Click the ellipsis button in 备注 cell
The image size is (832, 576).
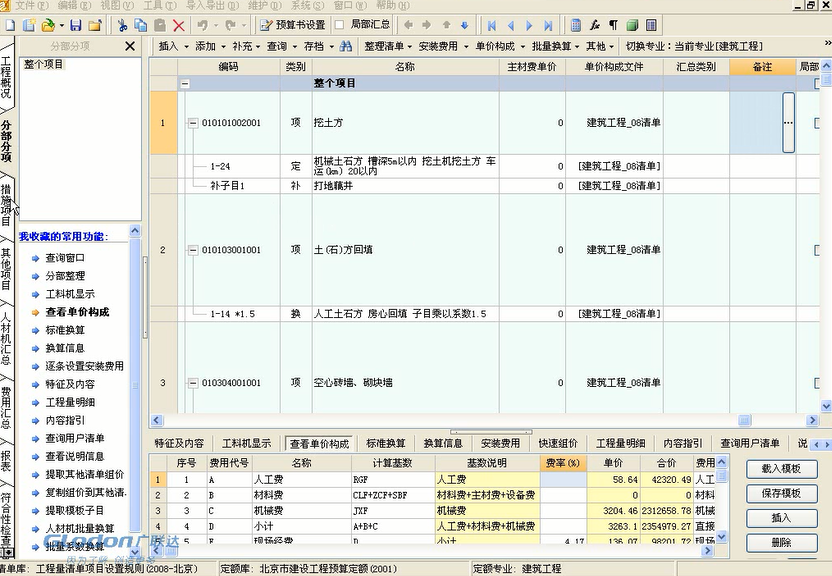(788, 123)
